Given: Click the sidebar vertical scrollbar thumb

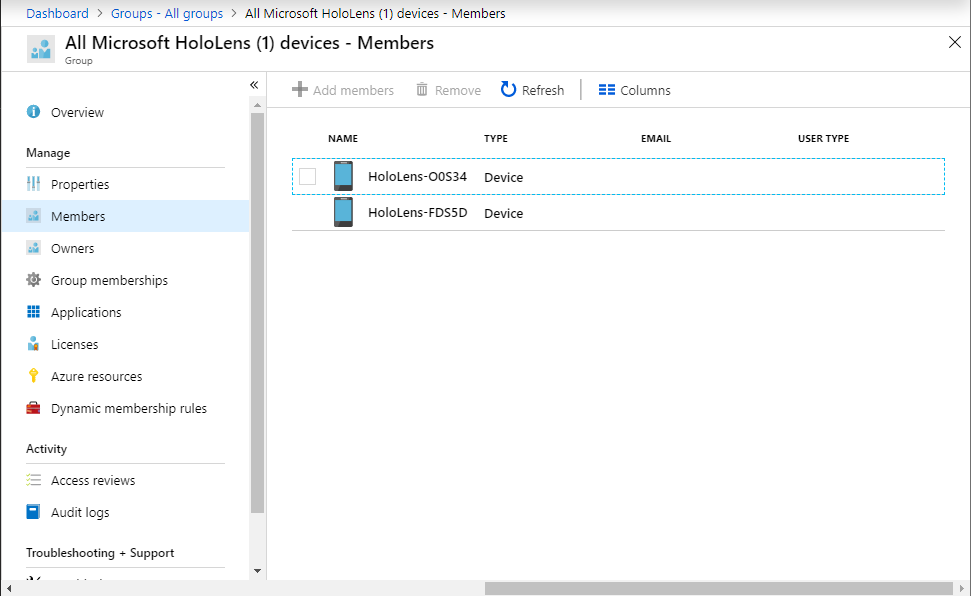Looking at the screenshot, I should point(258,313).
